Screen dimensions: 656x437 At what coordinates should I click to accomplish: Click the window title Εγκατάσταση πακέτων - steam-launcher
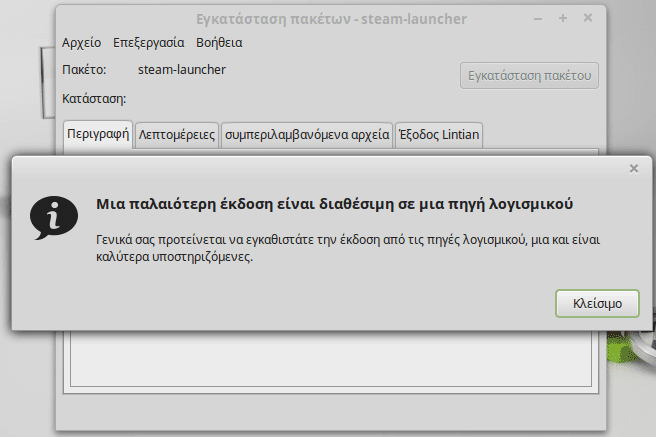[331, 19]
